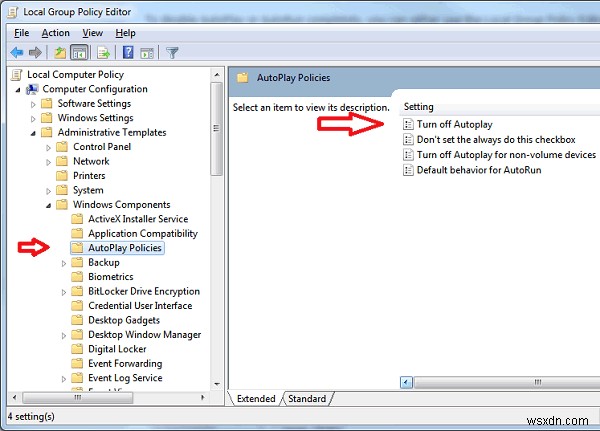
Task: Open the File menu
Action: pyautogui.click(x=21, y=33)
